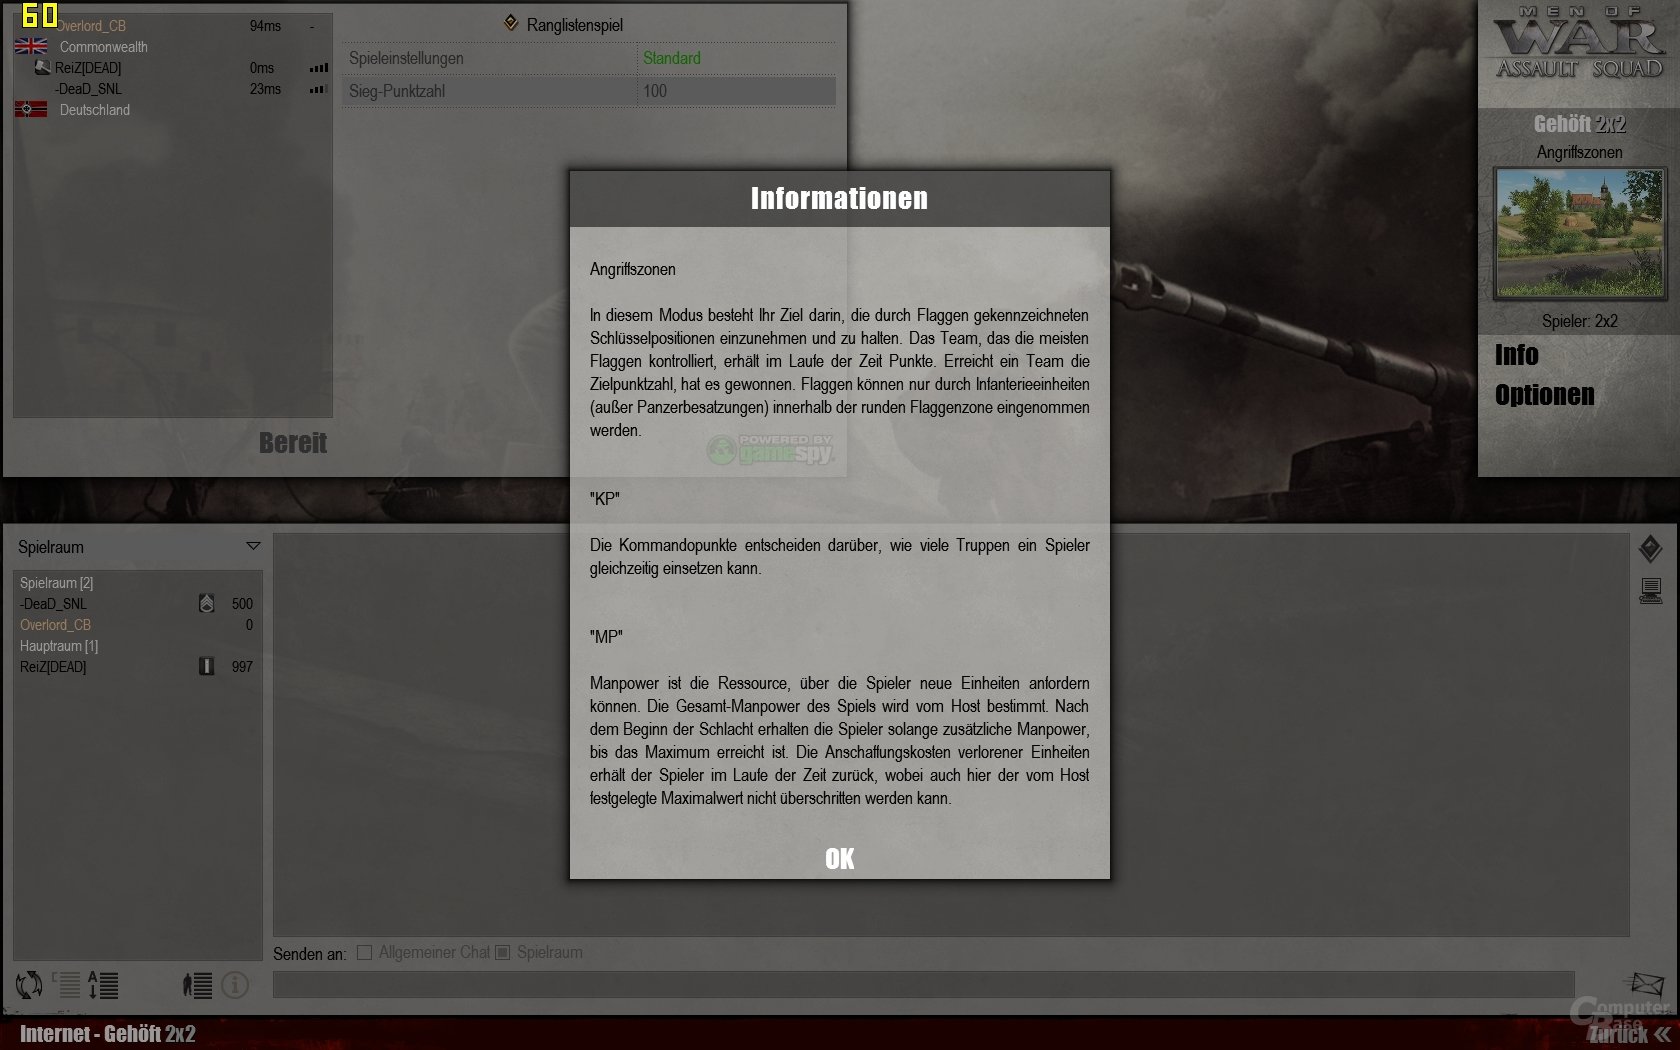Image resolution: width=1680 pixels, height=1050 pixels.
Task: Sort players alphabetically icon
Action: coord(103,985)
